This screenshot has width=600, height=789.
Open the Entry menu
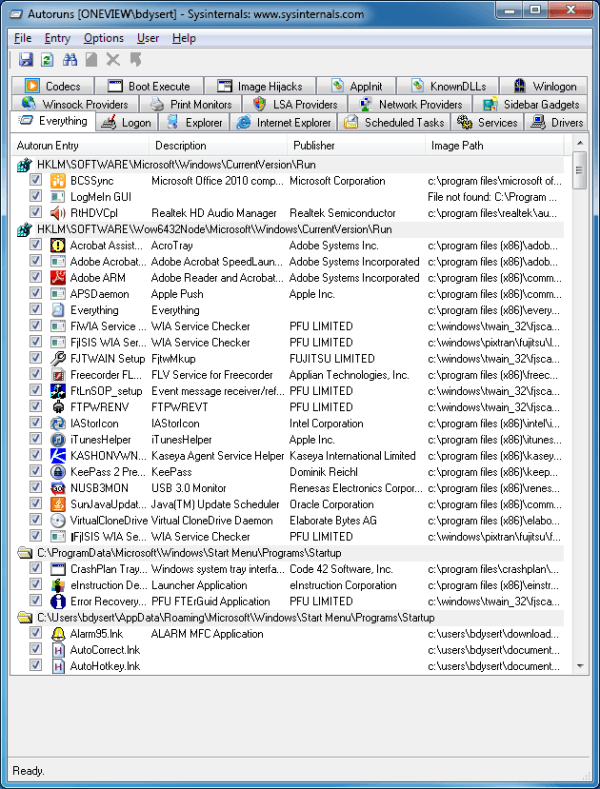pos(57,38)
